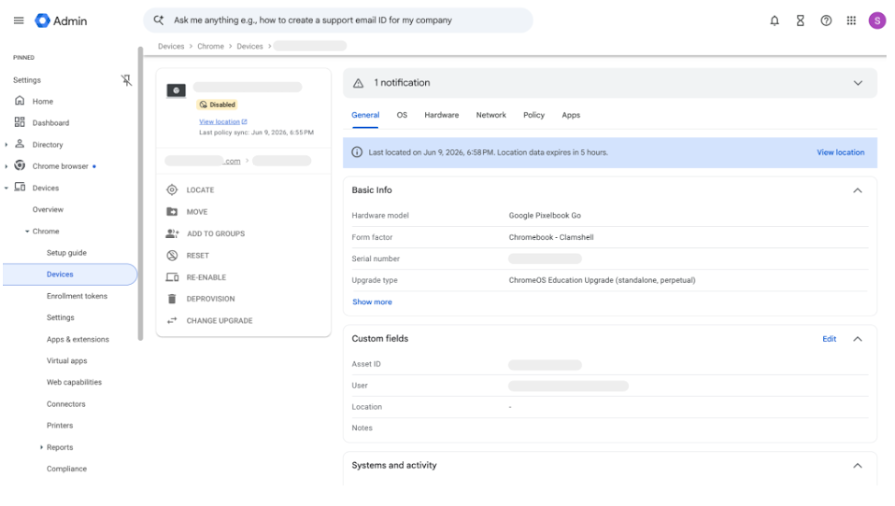Click the Devices icon in sidebar
The width and height of the screenshot is (895, 506).
(20, 187)
